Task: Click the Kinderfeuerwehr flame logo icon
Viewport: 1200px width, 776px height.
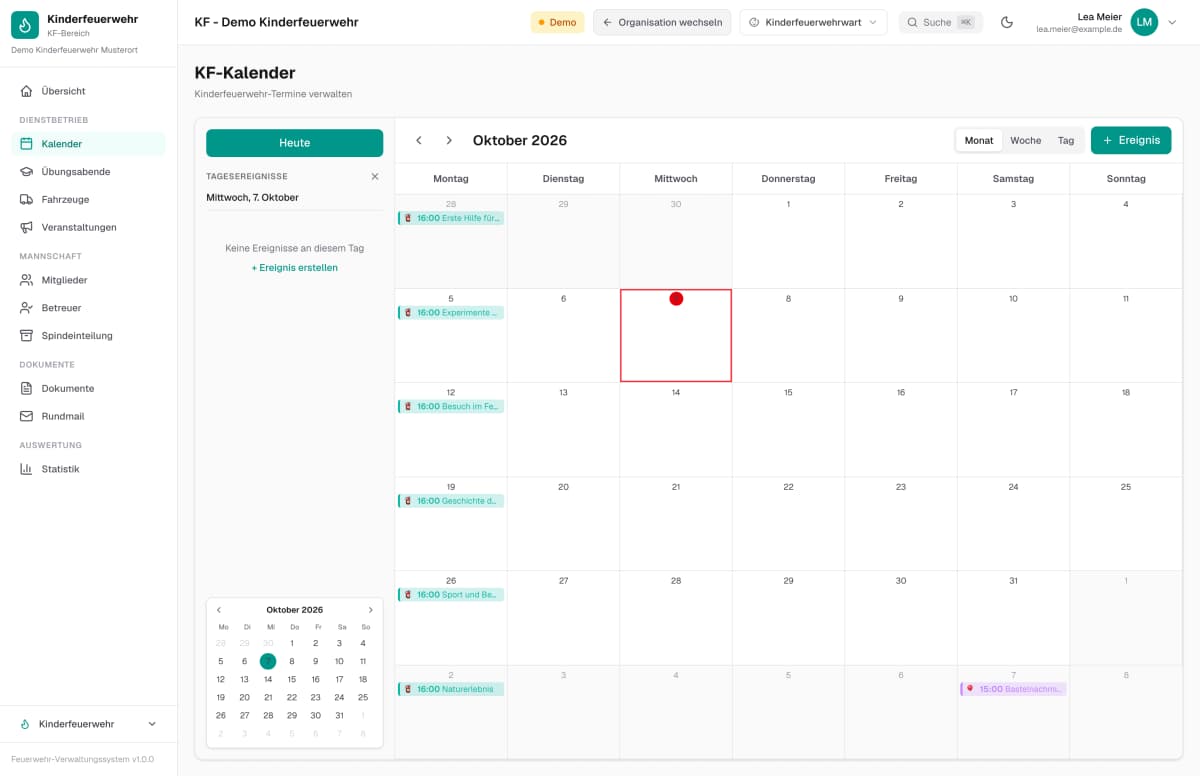Action: [25, 25]
